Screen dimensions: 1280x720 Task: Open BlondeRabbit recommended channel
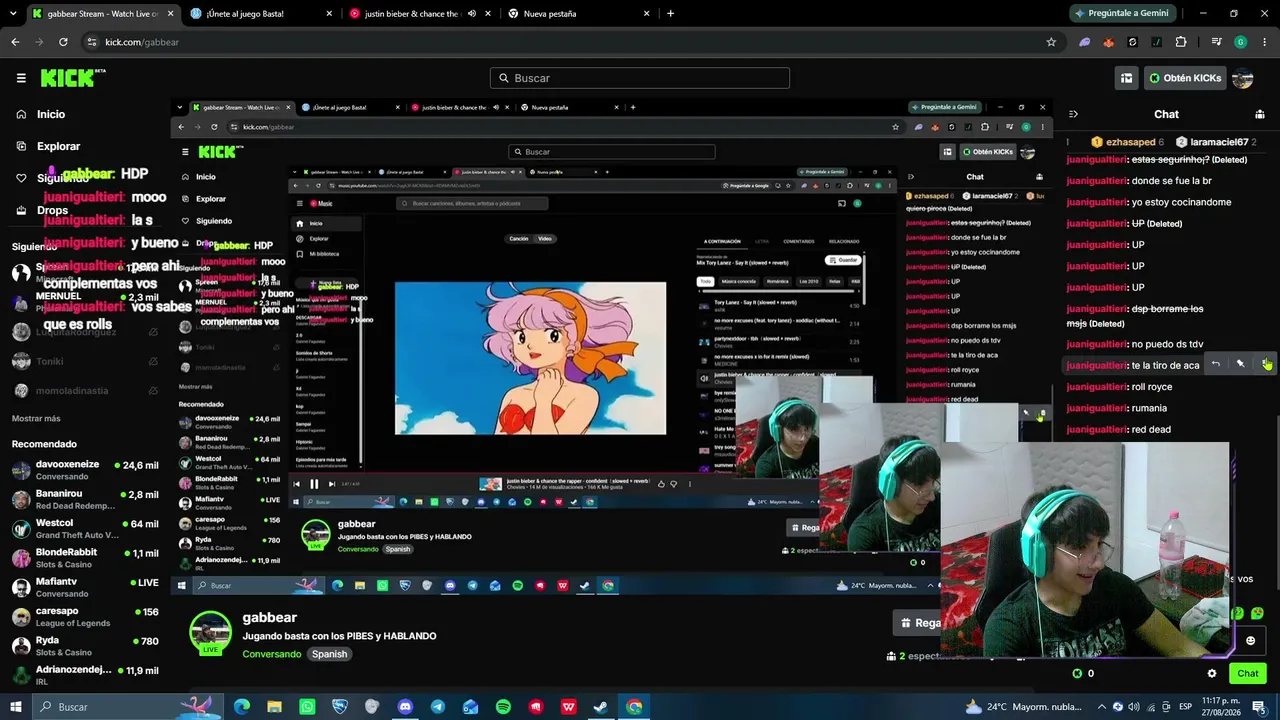85,558
